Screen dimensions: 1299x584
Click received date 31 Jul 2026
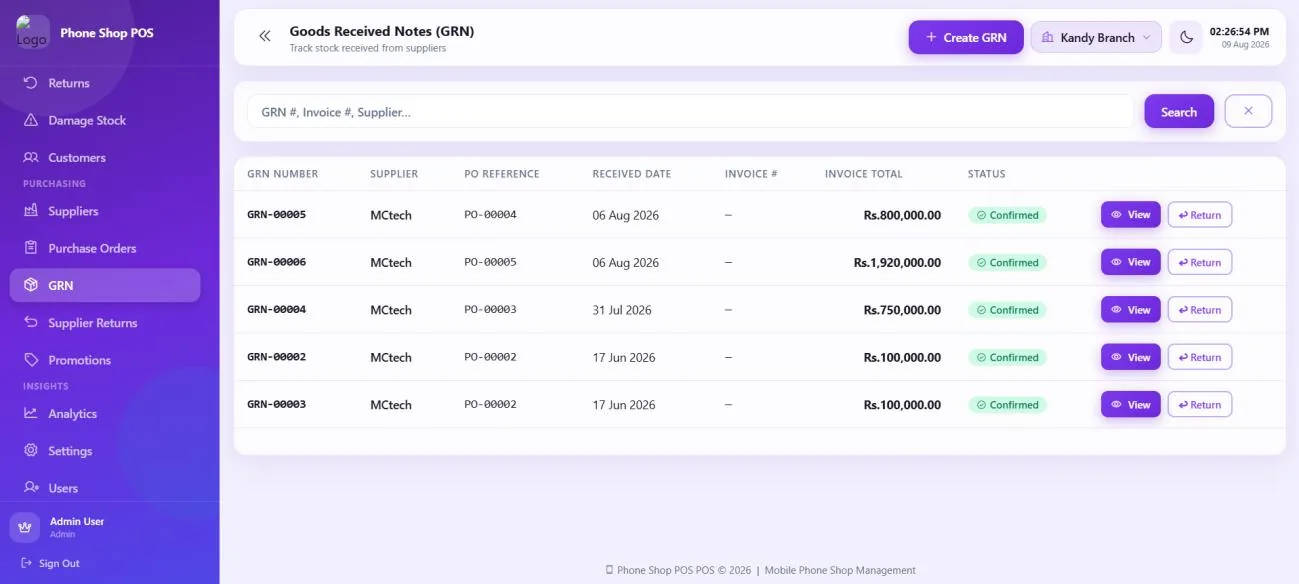[622, 310]
